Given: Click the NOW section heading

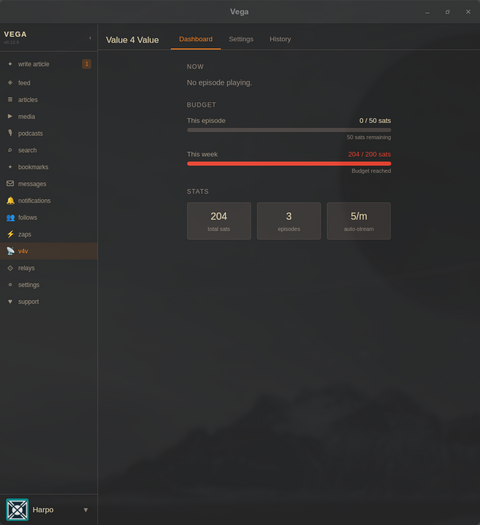Looking at the screenshot, I should tap(195, 67).
